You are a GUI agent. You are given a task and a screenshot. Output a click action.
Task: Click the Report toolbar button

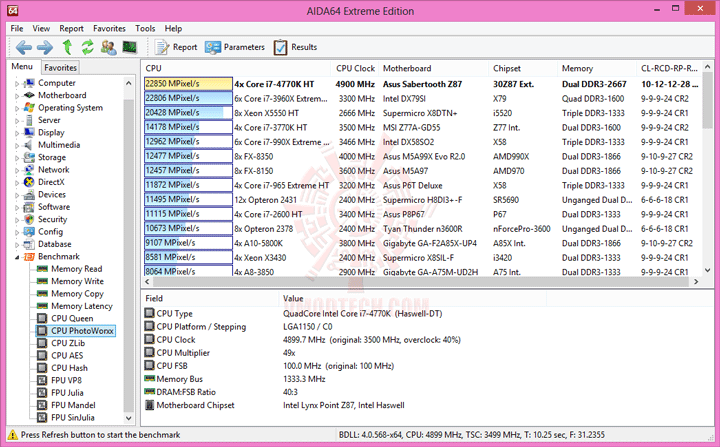[x=176, y=47]
